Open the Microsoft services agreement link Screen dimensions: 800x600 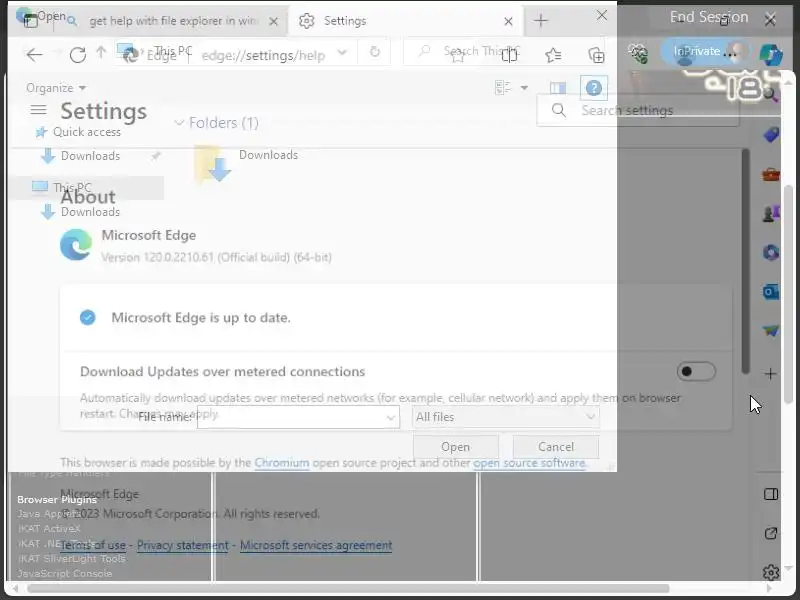[316, 545]
